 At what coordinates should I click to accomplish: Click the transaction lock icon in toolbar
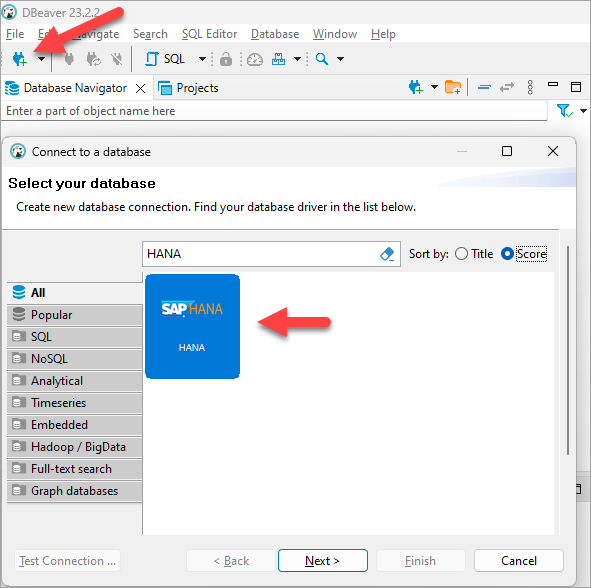(x=226, y=59)
